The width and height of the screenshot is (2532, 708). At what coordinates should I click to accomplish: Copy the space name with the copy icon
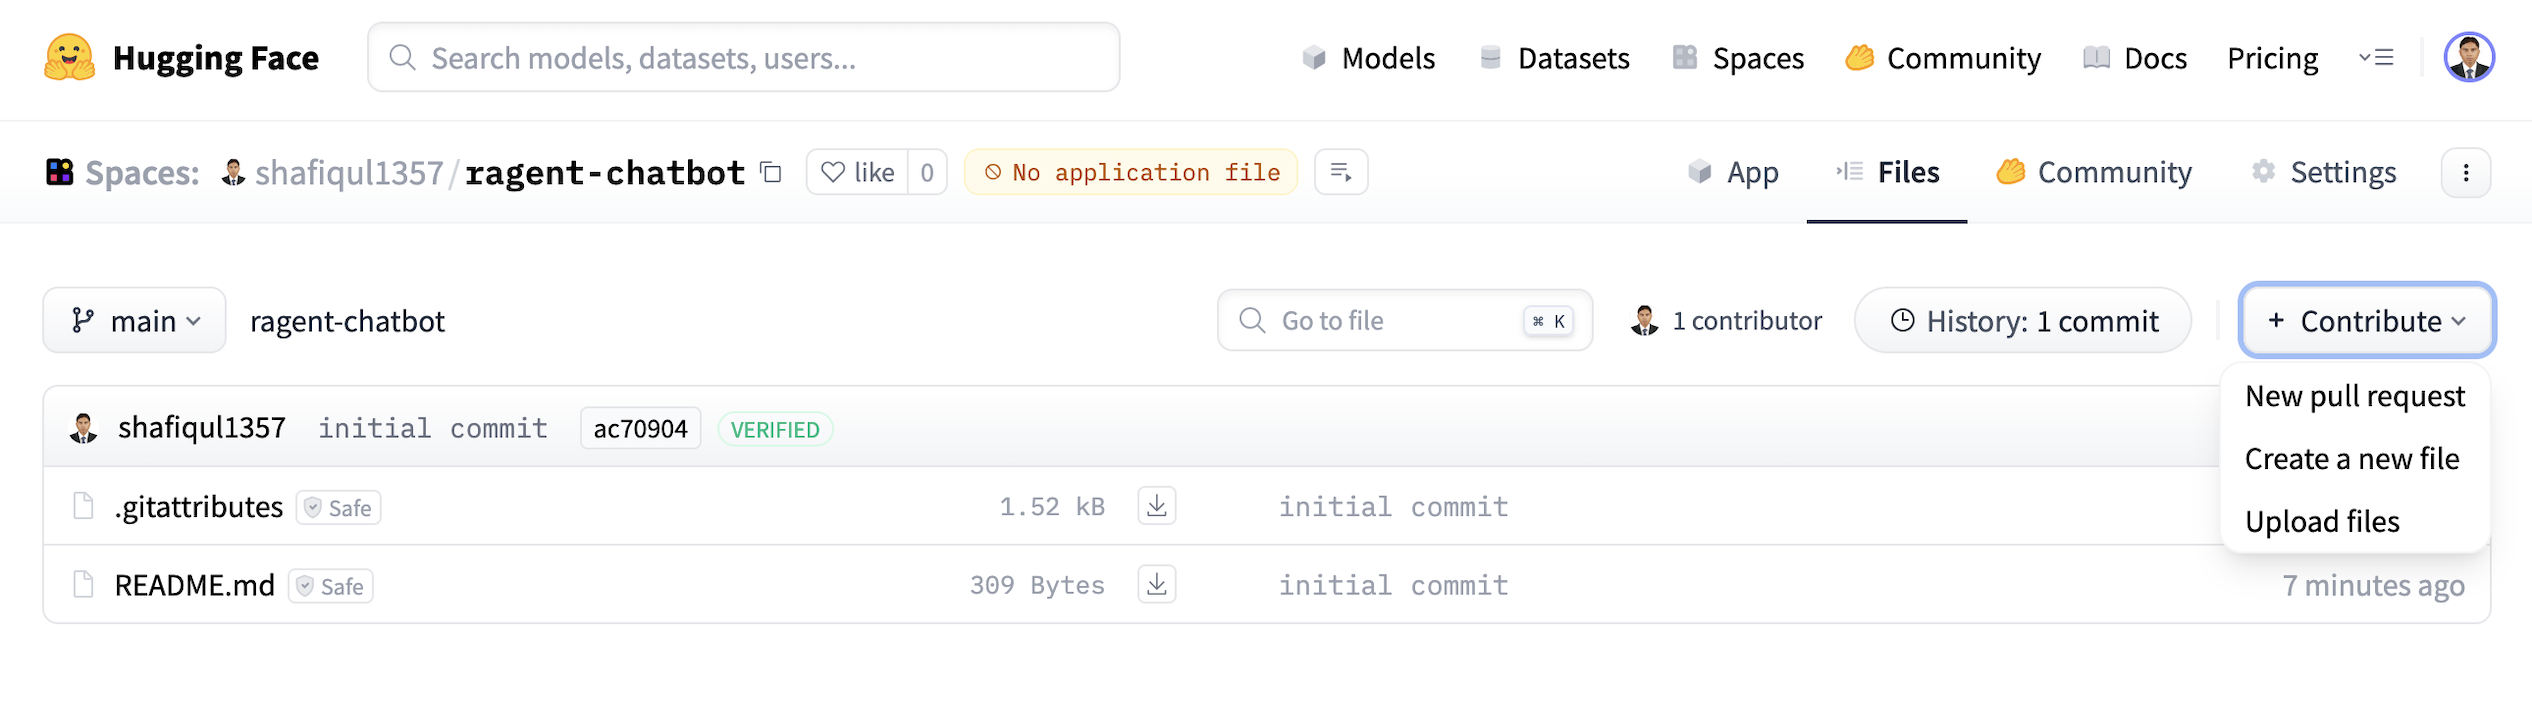click(771, 172)
